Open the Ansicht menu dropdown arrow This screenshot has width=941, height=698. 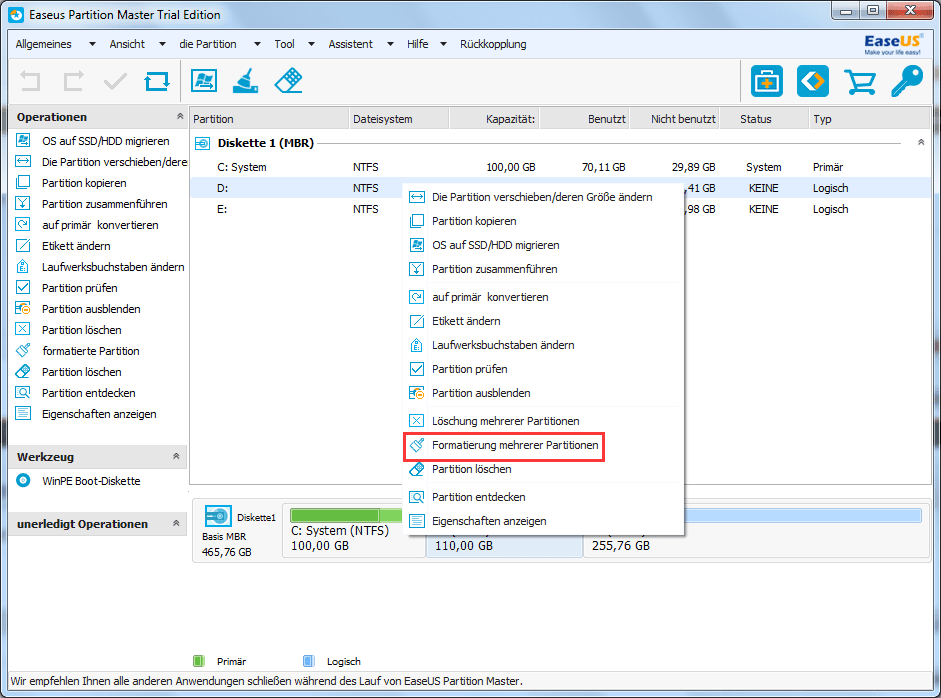[162, 44]
